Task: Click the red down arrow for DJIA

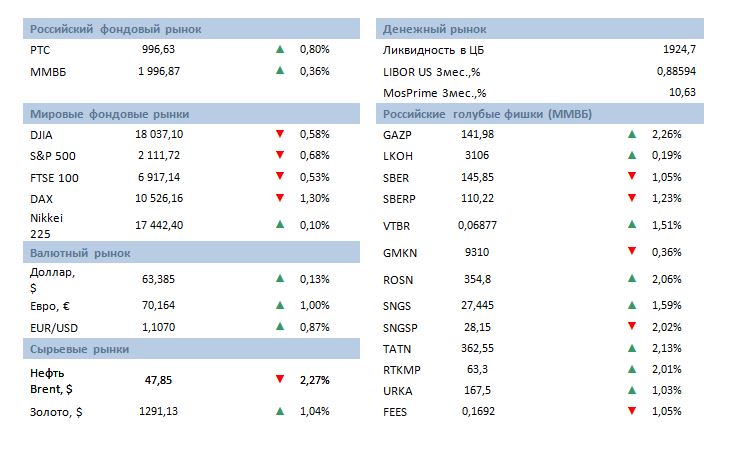Action: tap(280, 134)
